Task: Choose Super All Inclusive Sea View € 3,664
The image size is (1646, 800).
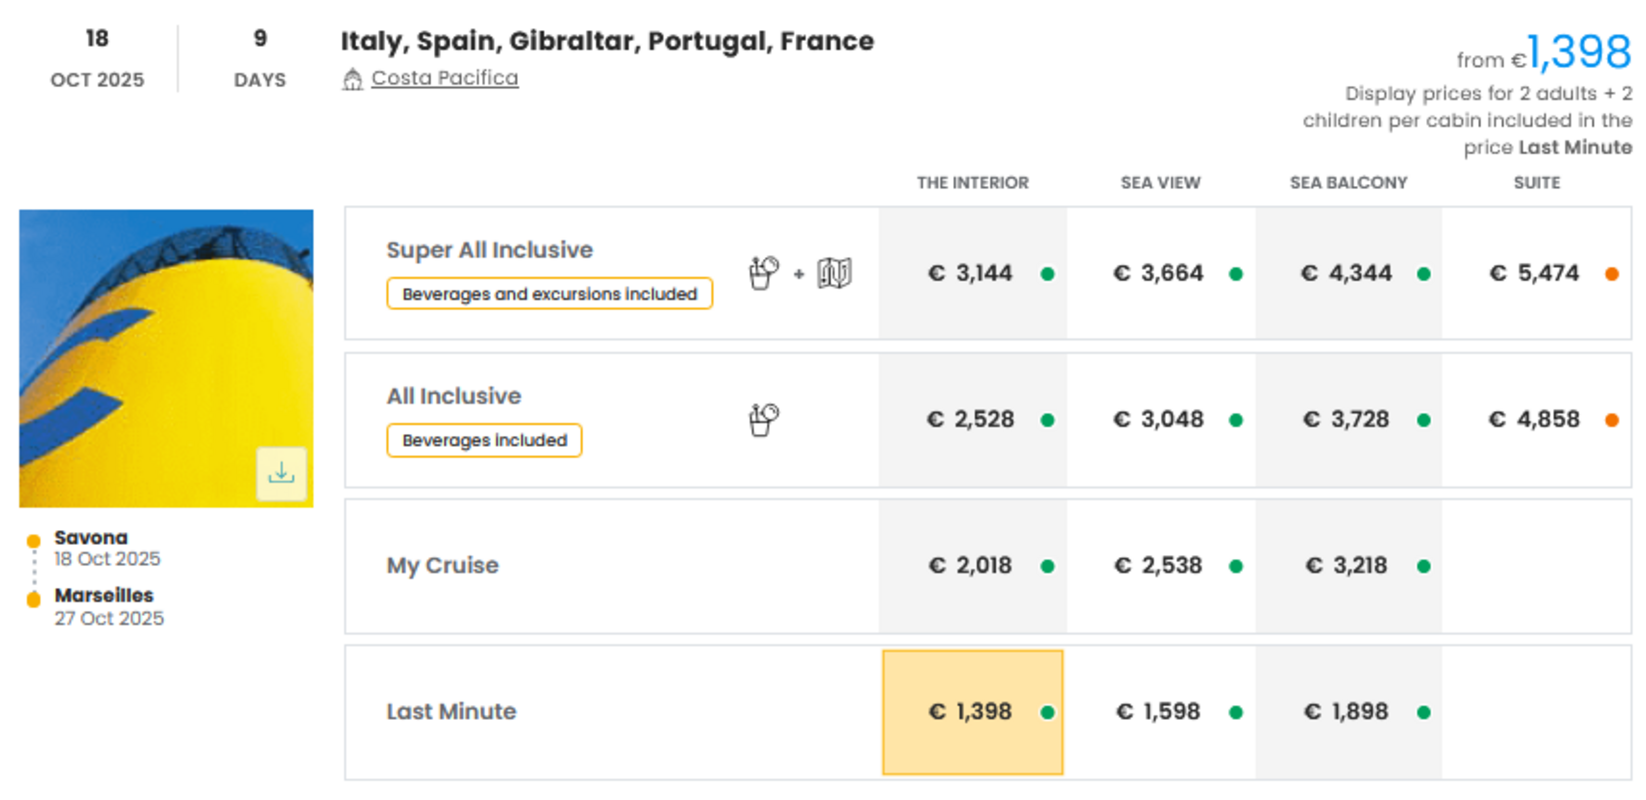Action: point(1159,273)
